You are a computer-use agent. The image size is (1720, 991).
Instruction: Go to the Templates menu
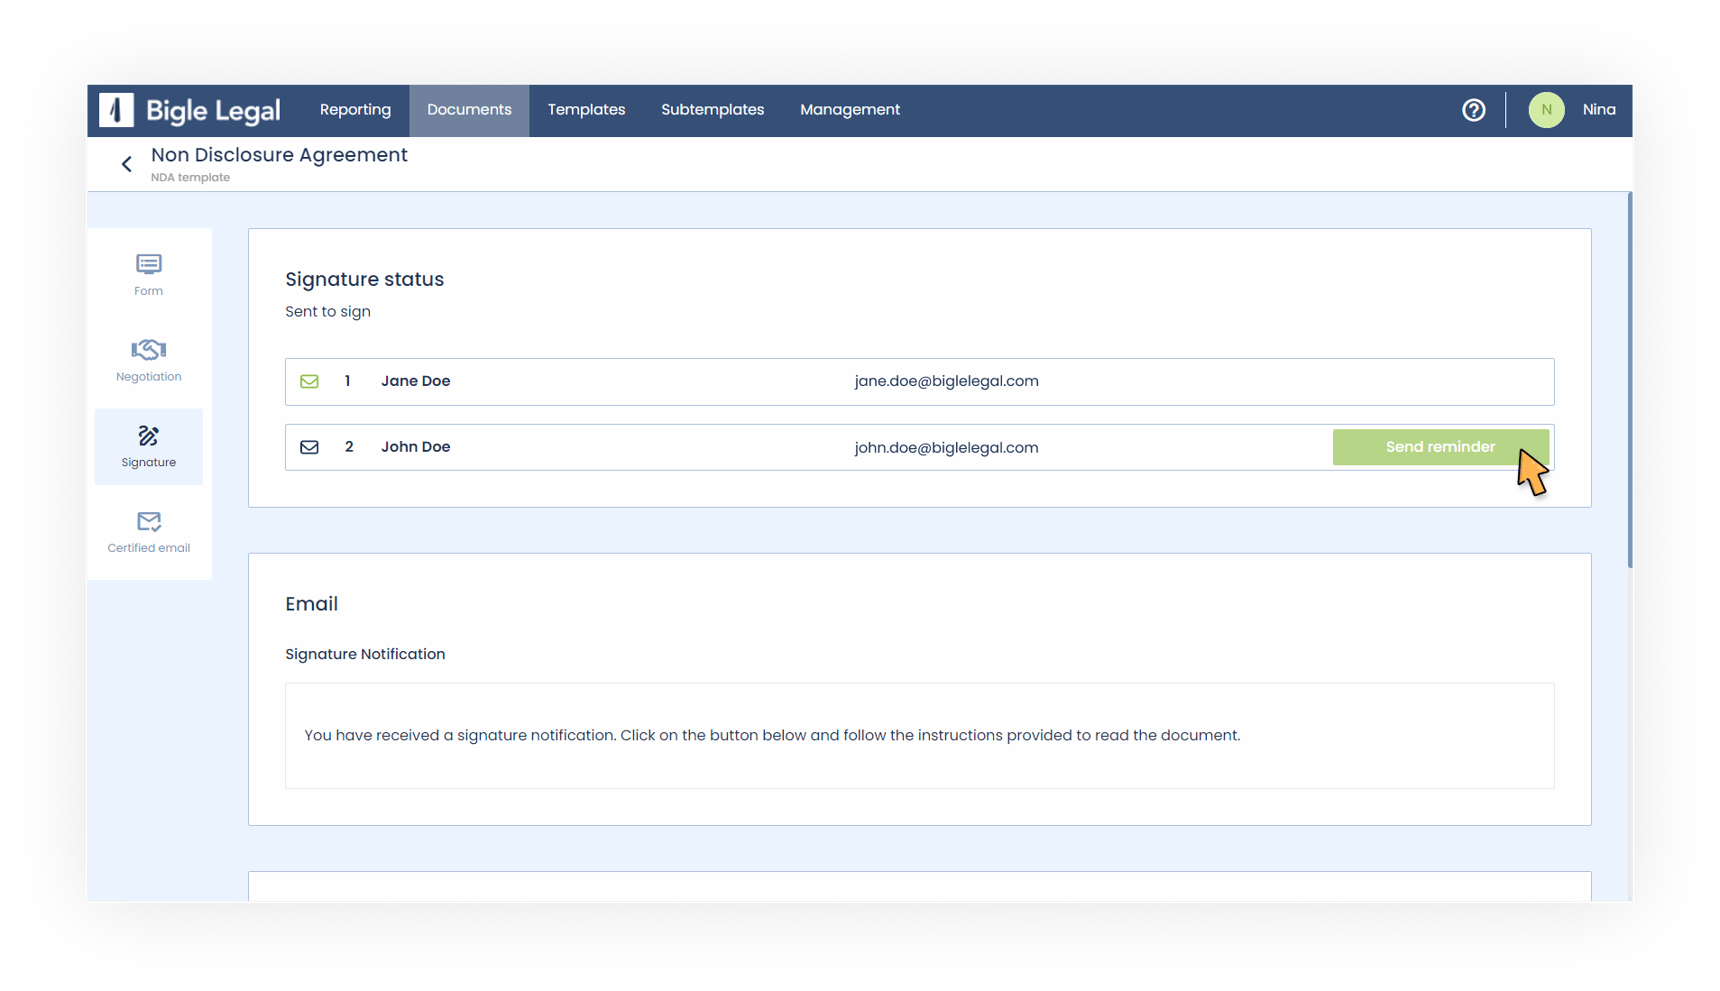pyautogui.click(x=586, y=110)
